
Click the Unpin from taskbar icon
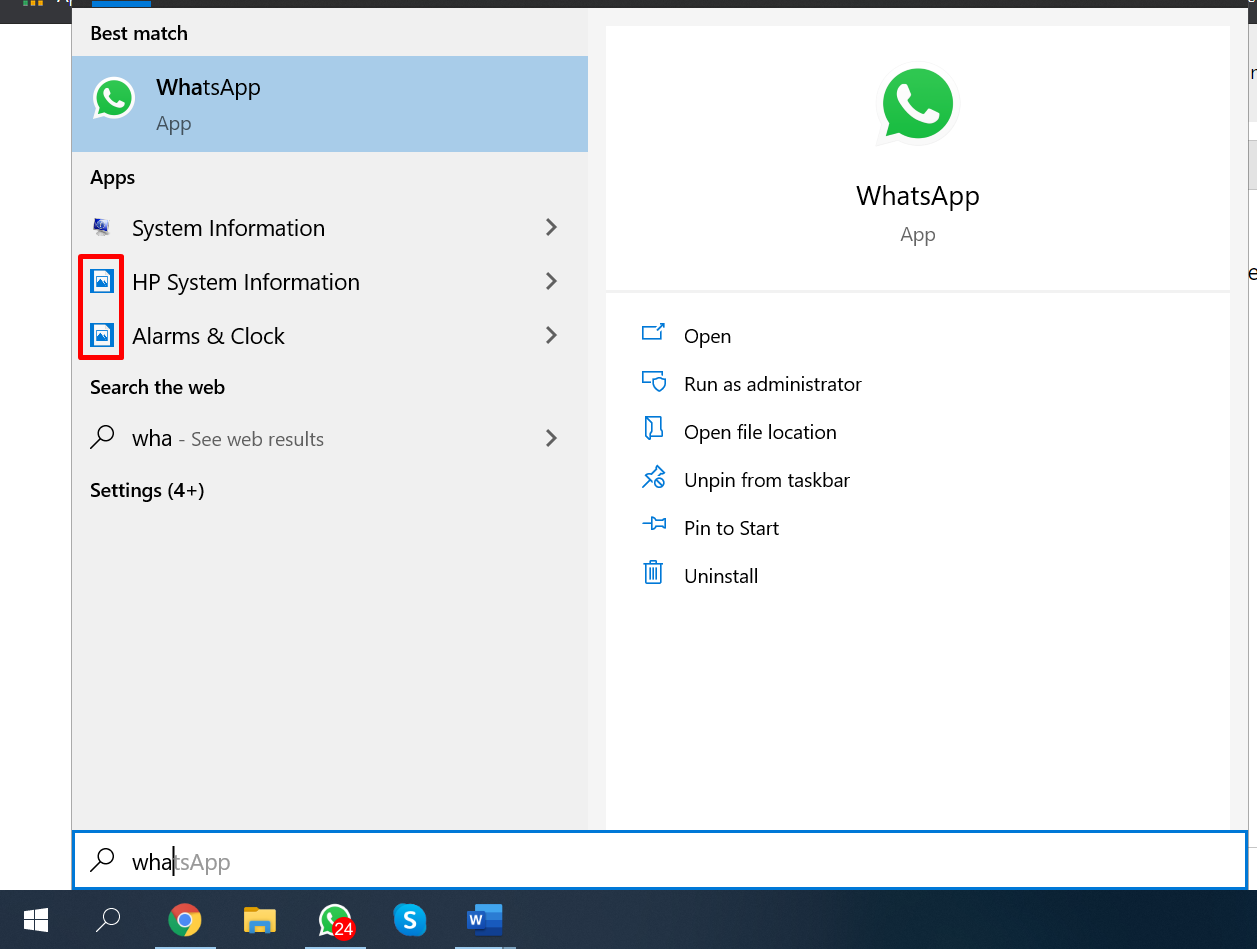tap(653, 477)
